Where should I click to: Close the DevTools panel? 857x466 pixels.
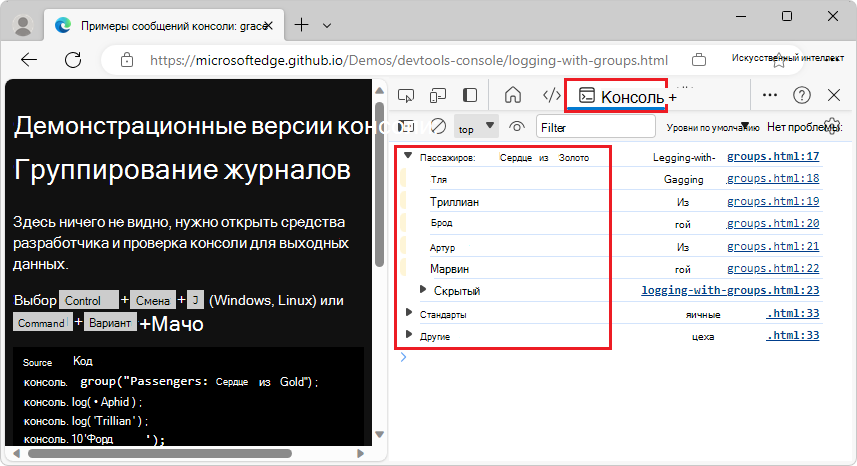coord(834,95)
